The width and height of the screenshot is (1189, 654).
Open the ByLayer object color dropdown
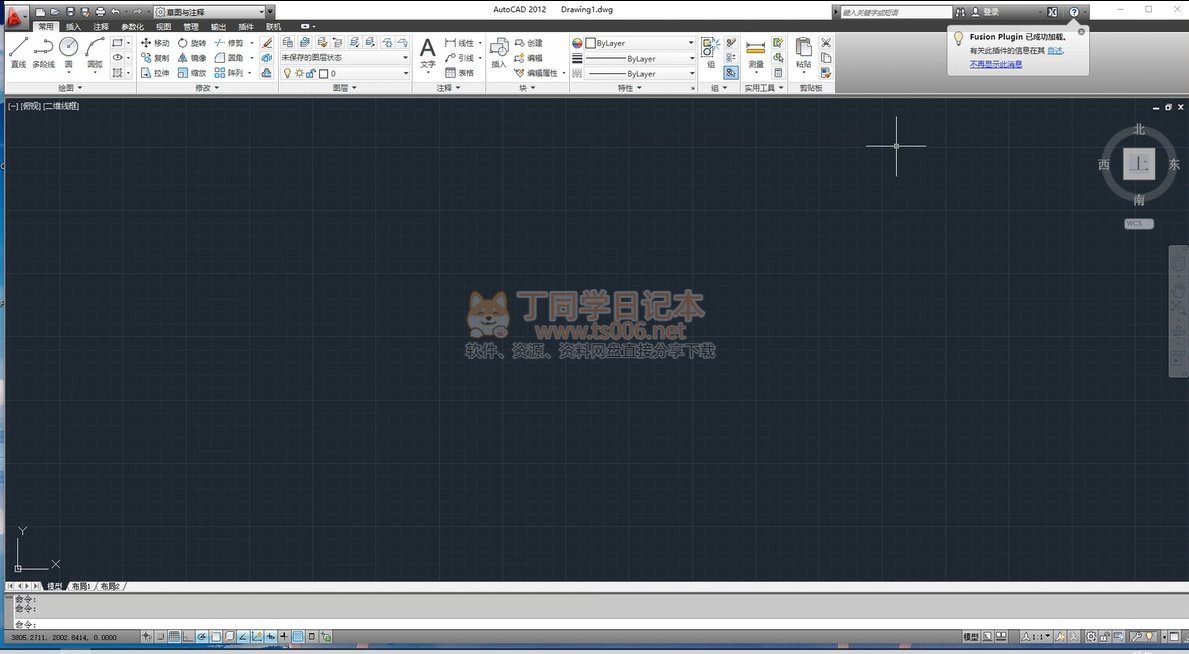634,43
